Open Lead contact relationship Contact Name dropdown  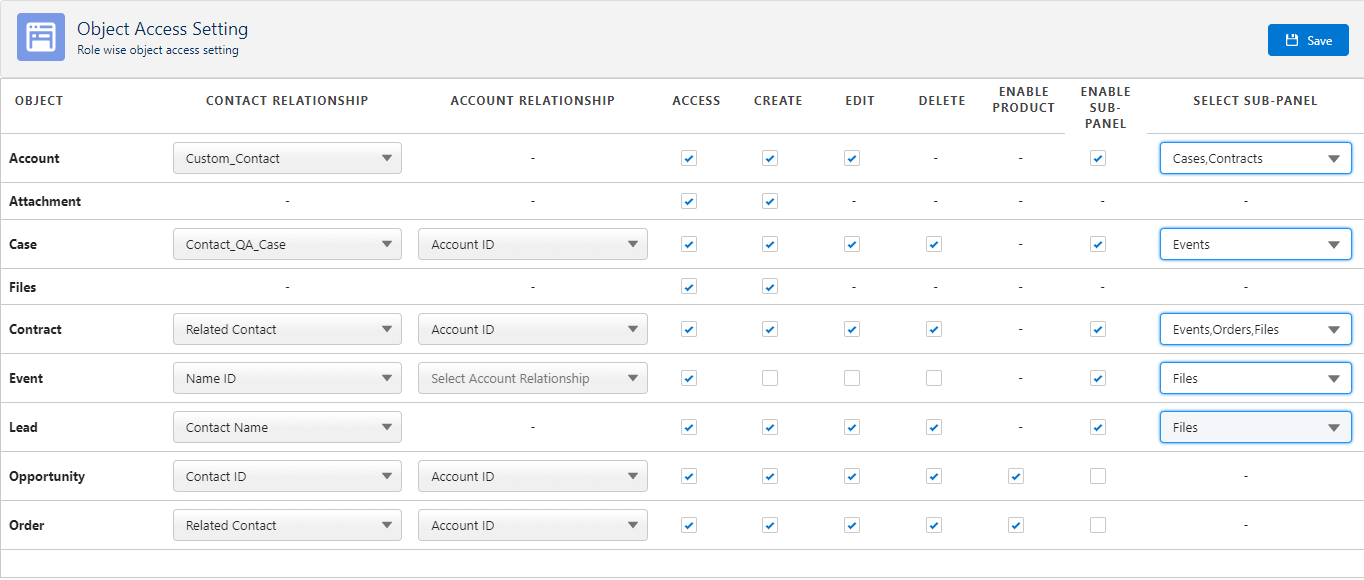point(287,427)
